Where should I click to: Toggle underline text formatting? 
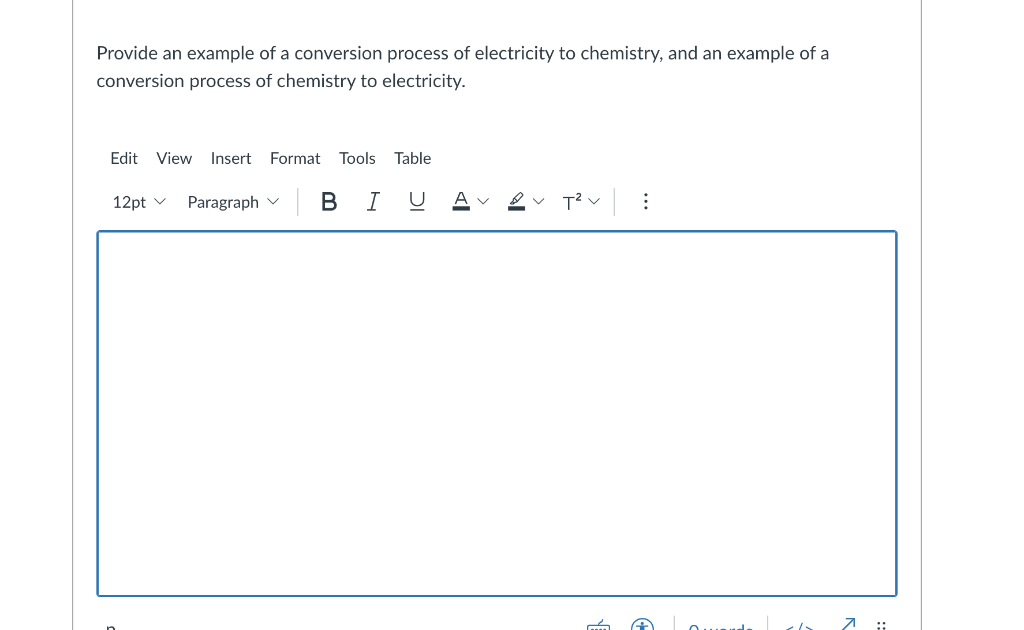[416, 201]
